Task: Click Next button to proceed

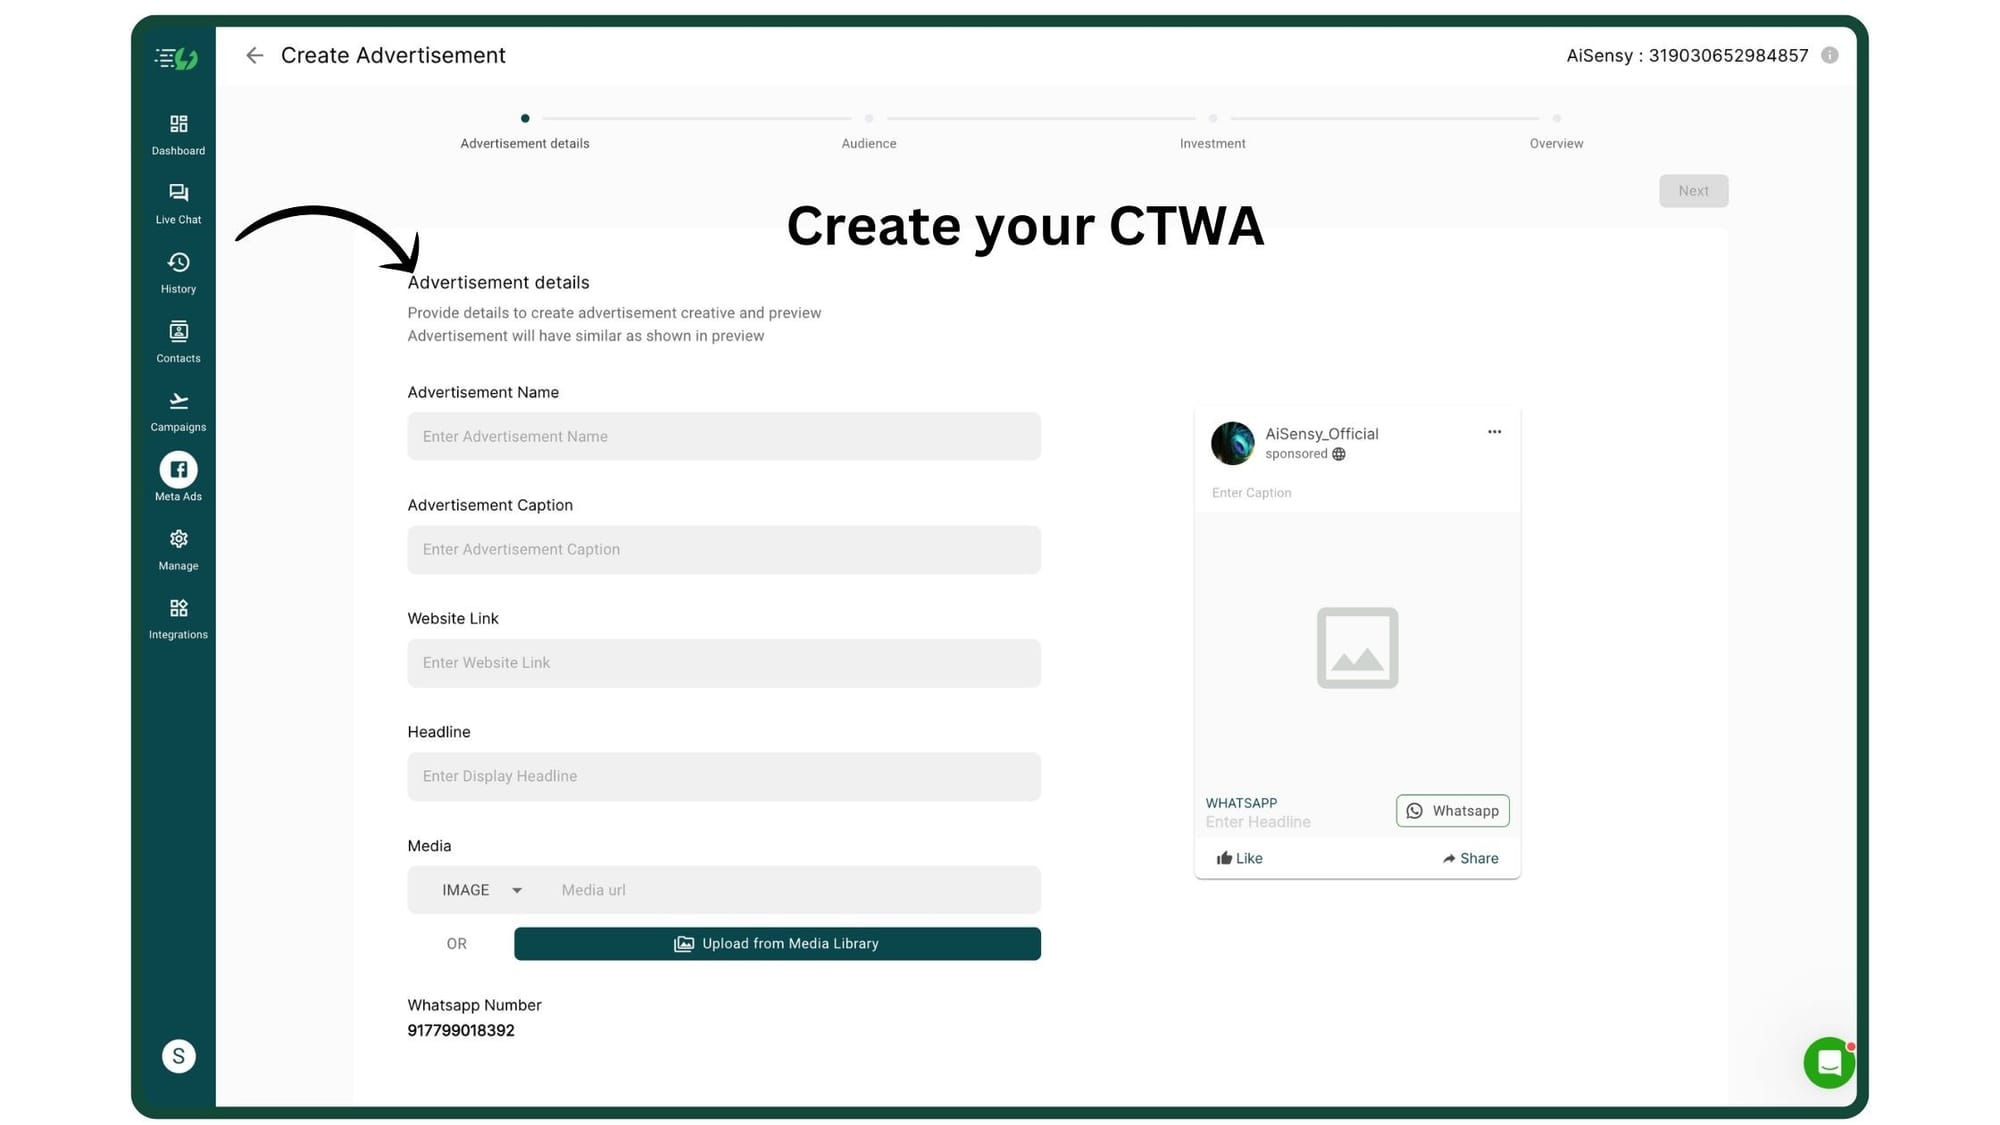Action: click(1692, 190)
